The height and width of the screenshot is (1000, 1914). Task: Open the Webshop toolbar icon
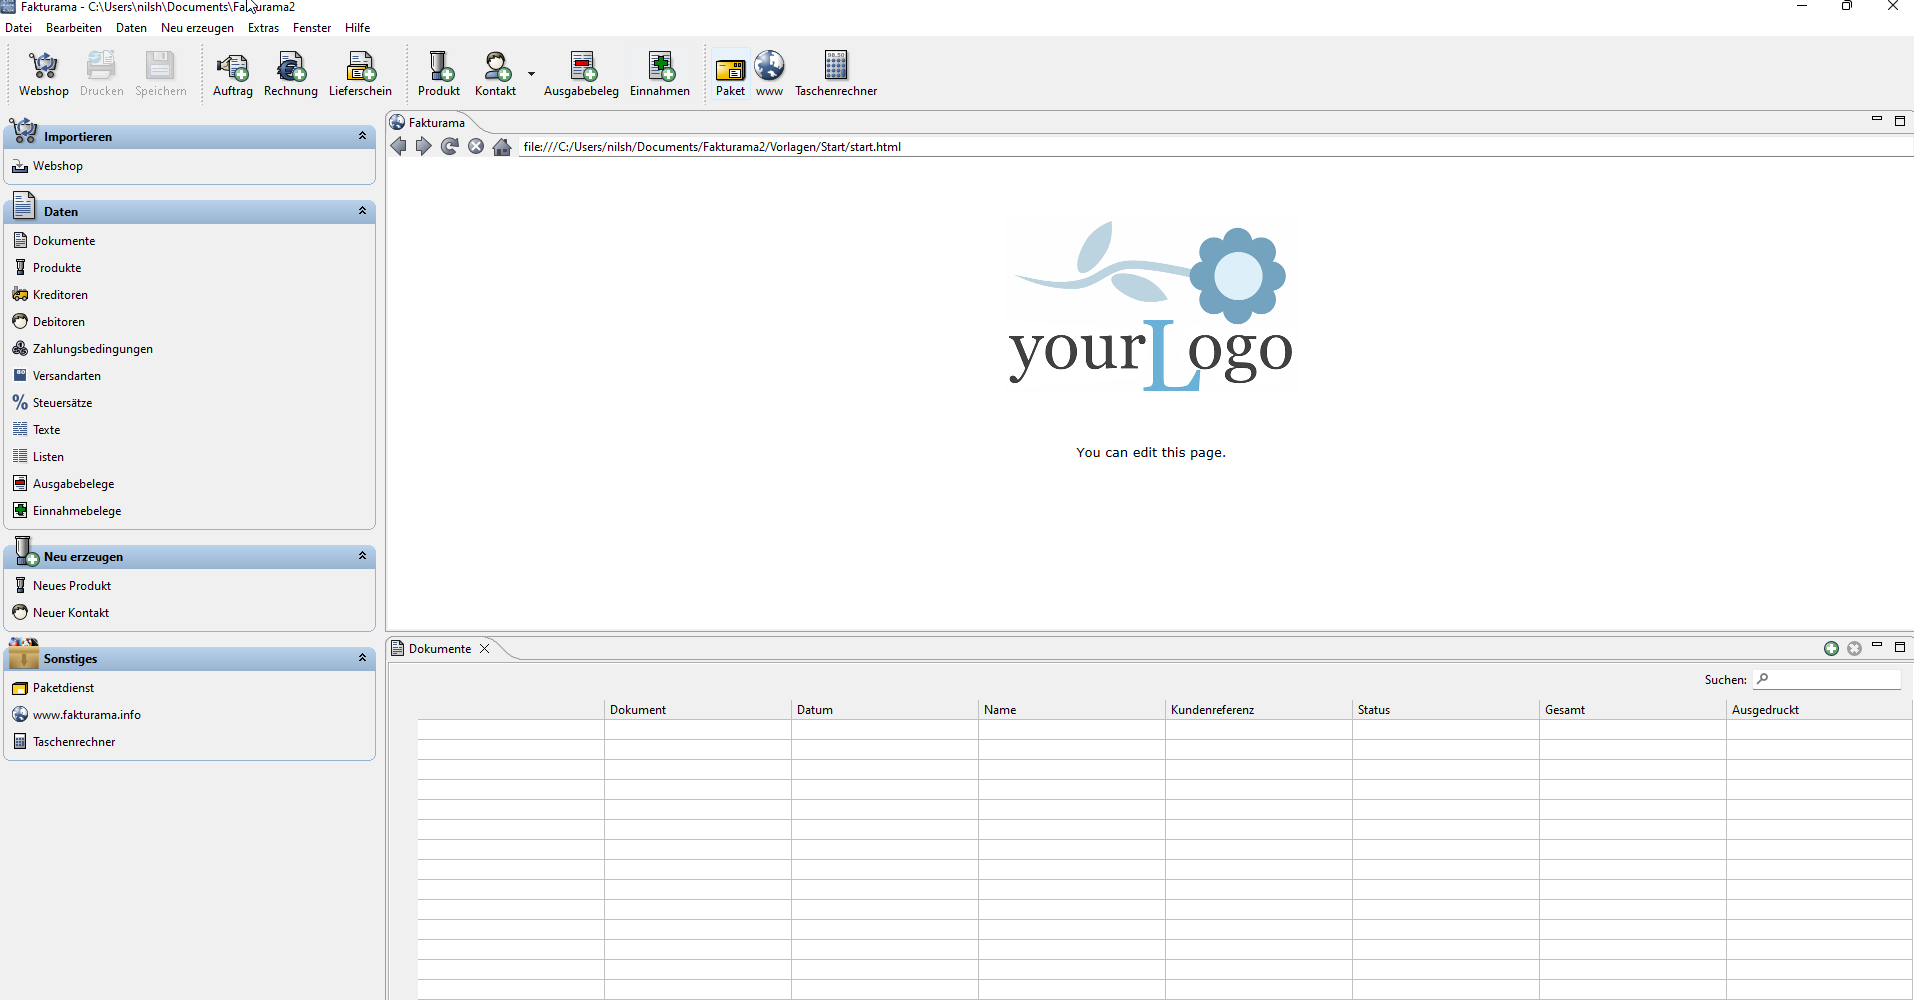point(43,74)
